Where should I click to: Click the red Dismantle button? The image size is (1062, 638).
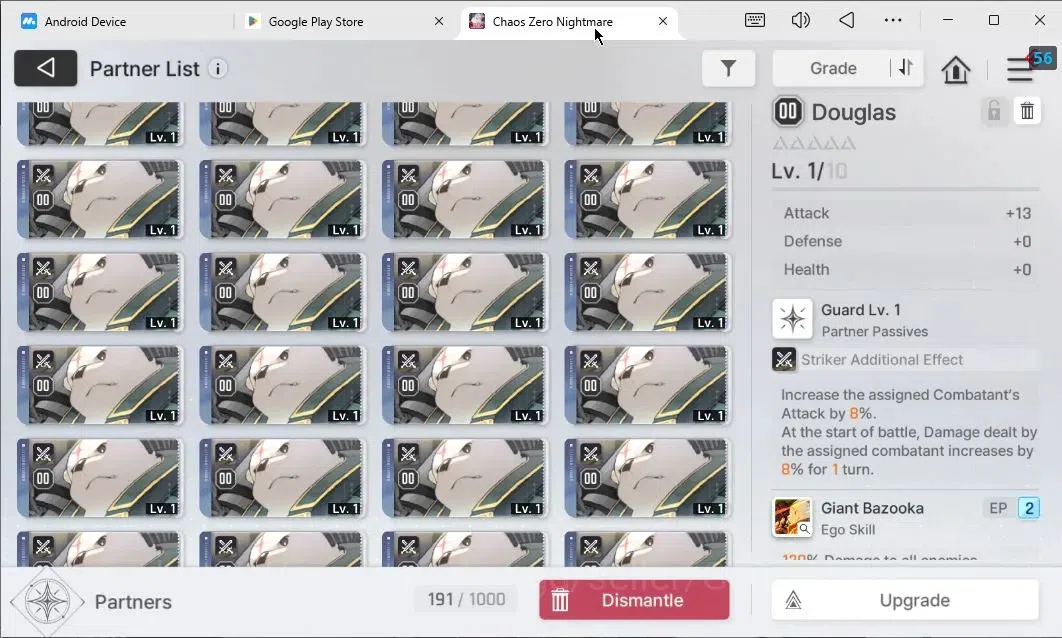(634, 600)
